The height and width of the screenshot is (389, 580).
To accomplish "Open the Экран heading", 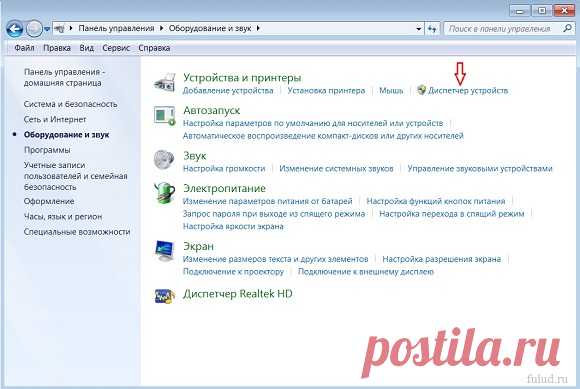I will click(x=198, y=247).
